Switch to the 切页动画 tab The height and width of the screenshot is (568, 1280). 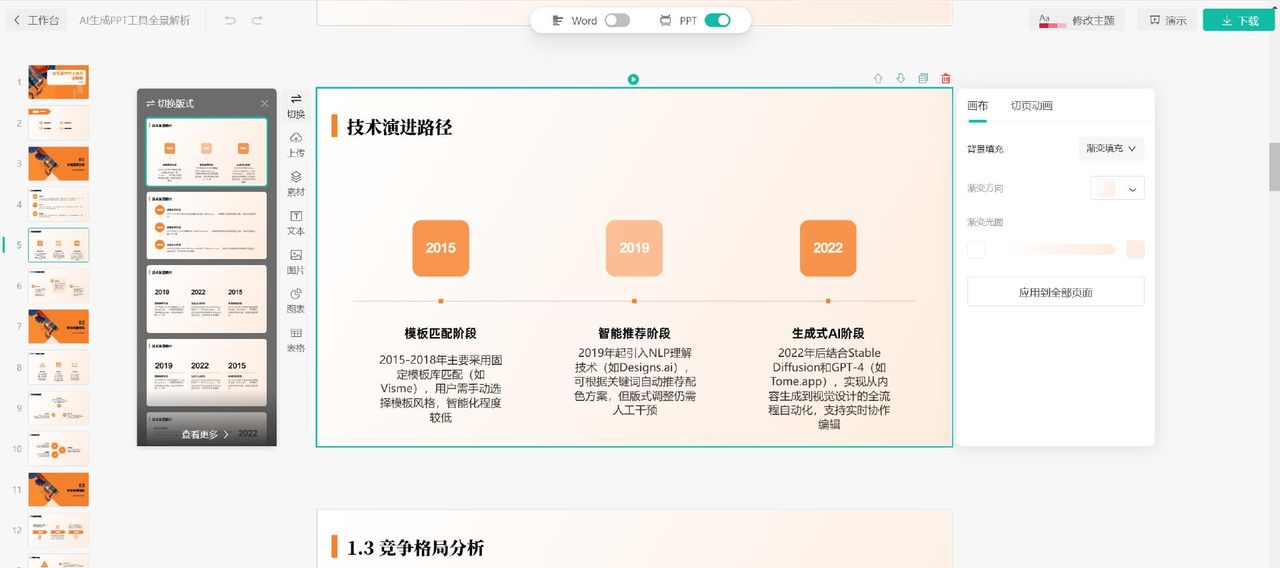pos(1031,106)
